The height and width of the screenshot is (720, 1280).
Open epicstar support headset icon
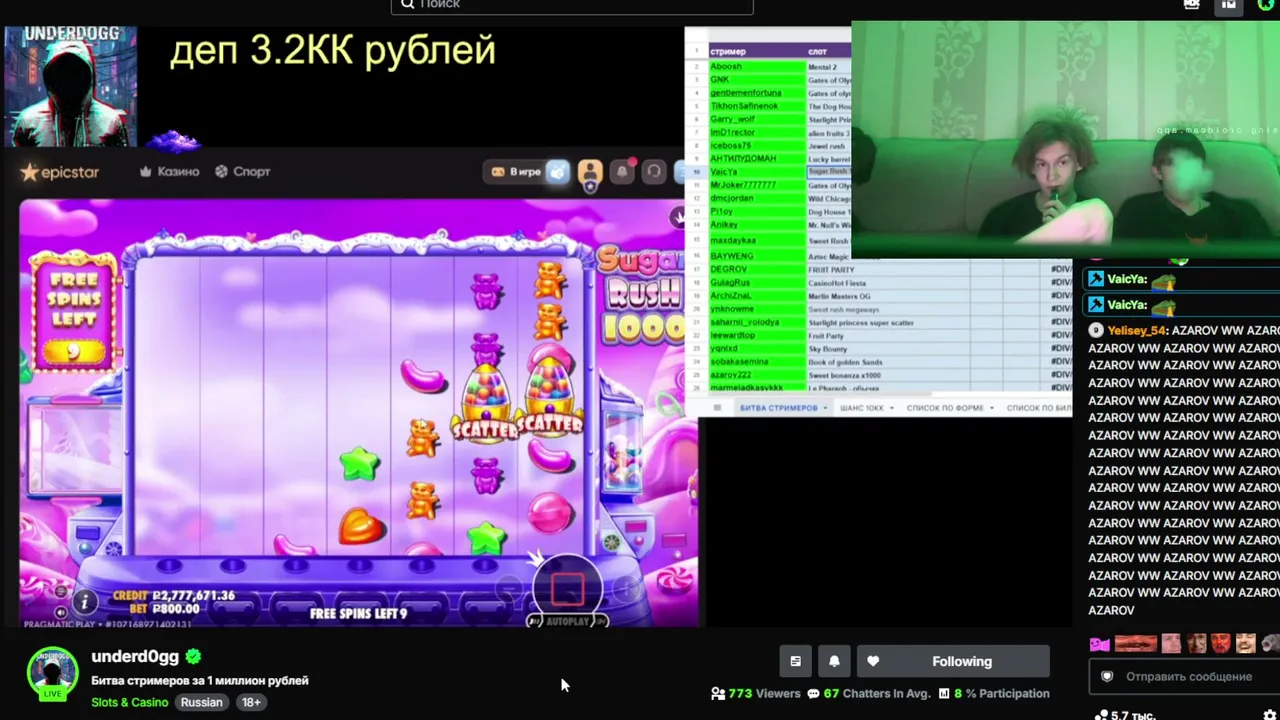(654, 172)
